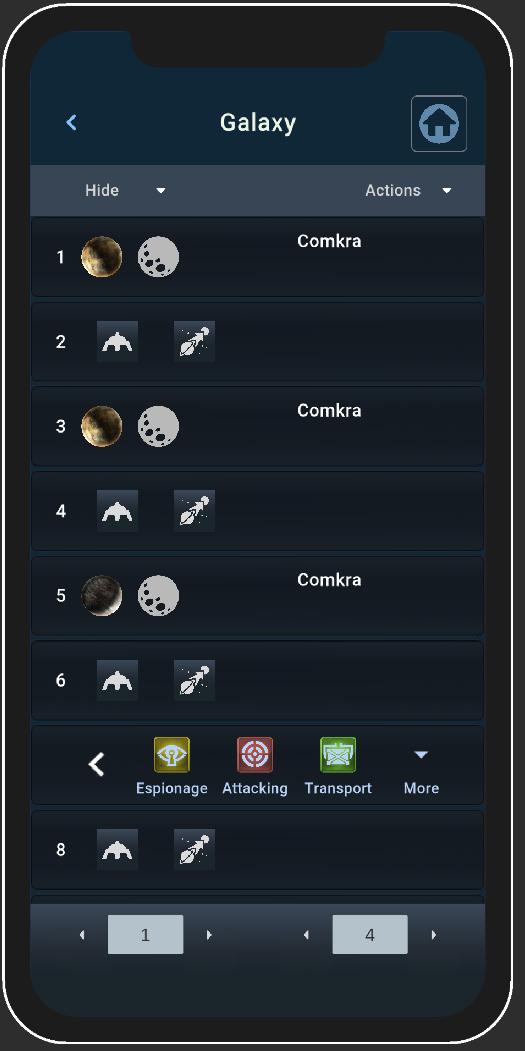Open the Actions dropdown

point(408,190)
